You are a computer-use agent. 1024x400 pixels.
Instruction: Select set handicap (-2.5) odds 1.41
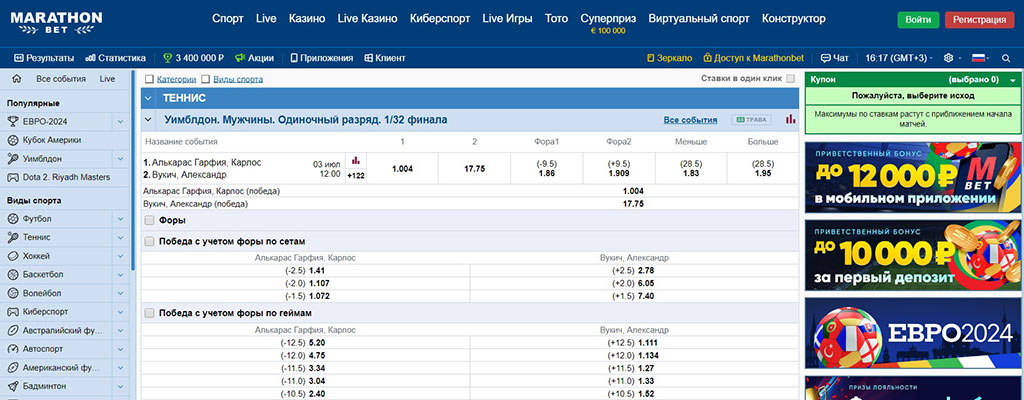click(x=317, y=270)
